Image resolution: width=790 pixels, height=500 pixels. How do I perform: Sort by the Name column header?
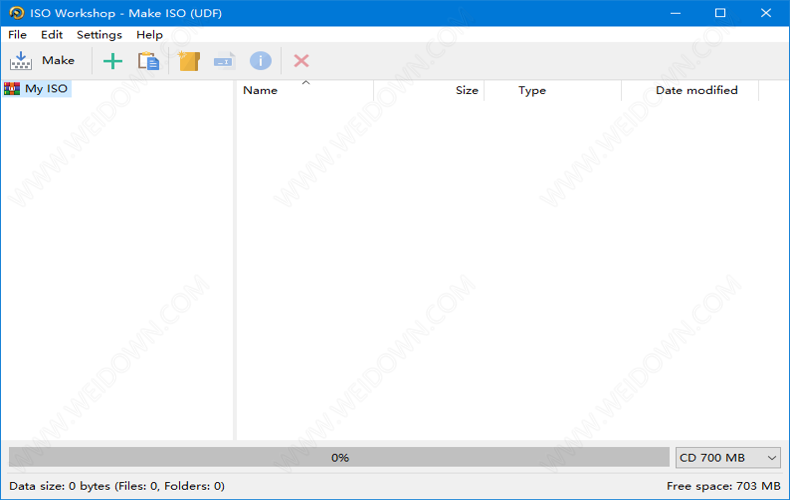click(x=305, y=90)
